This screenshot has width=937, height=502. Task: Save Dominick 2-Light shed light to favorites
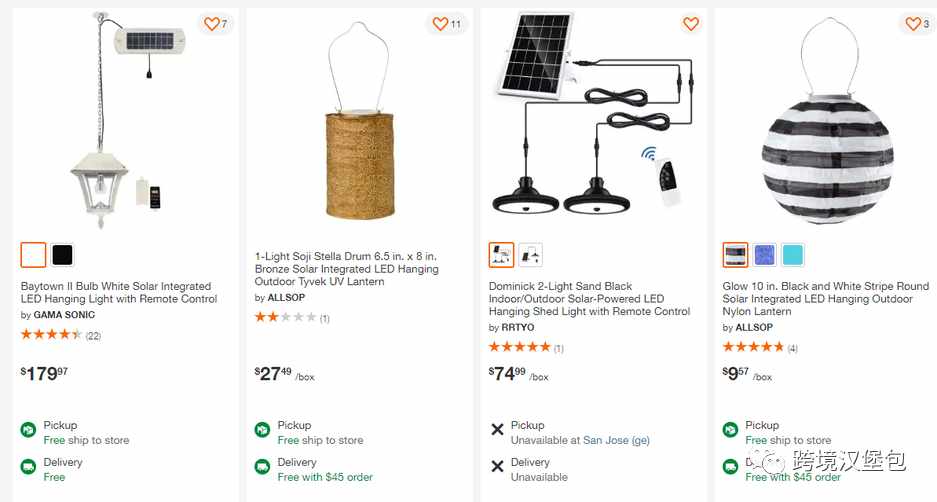click(691, 24)
